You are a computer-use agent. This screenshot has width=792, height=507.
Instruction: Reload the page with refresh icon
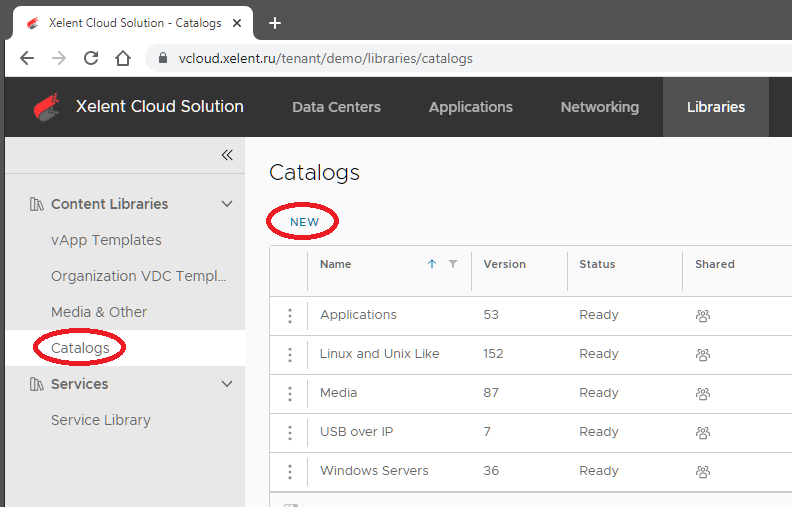coord(91,59)
